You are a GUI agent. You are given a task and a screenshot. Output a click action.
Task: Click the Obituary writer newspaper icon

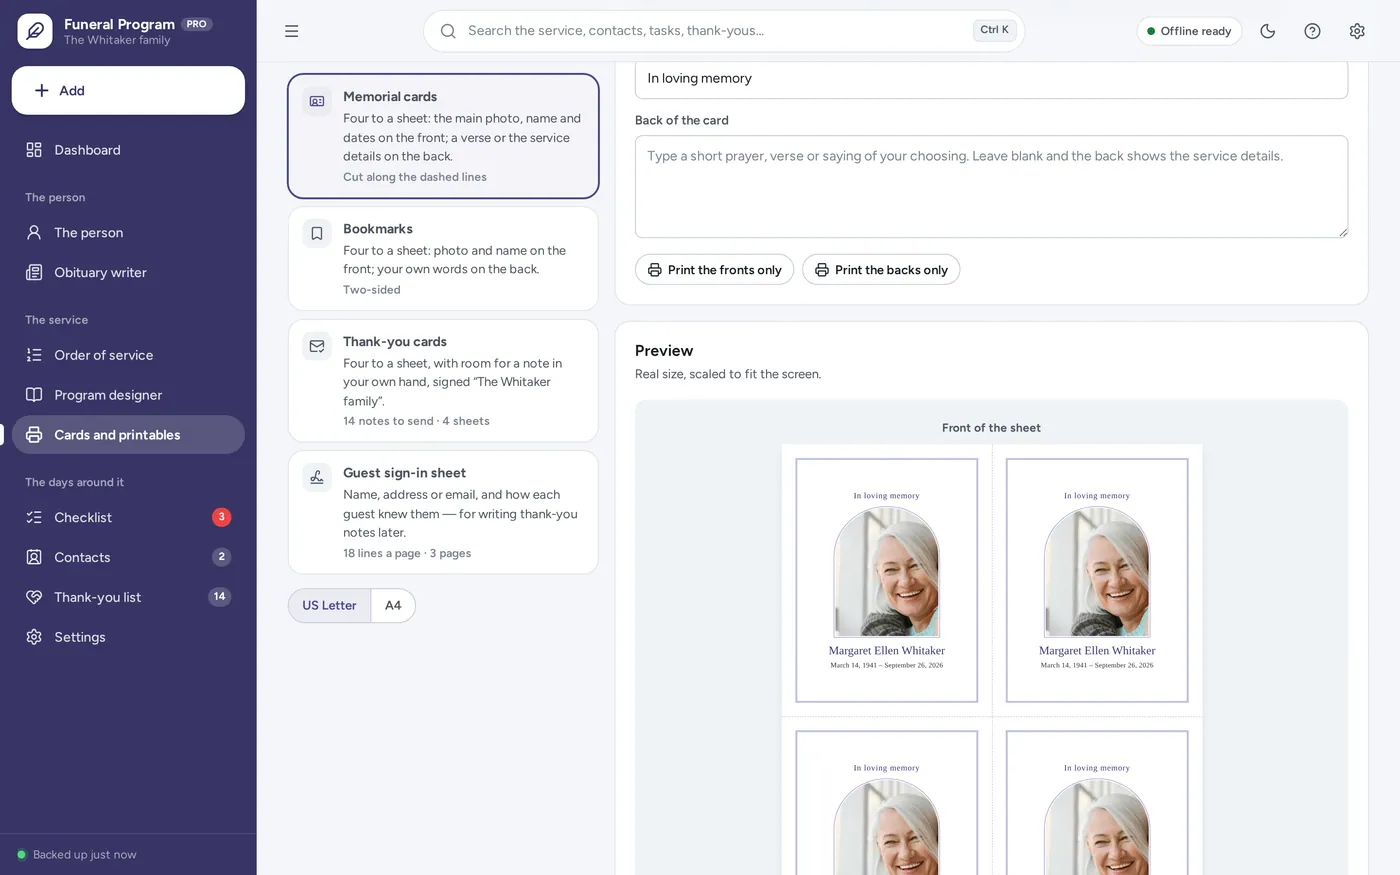coord(34,272)
